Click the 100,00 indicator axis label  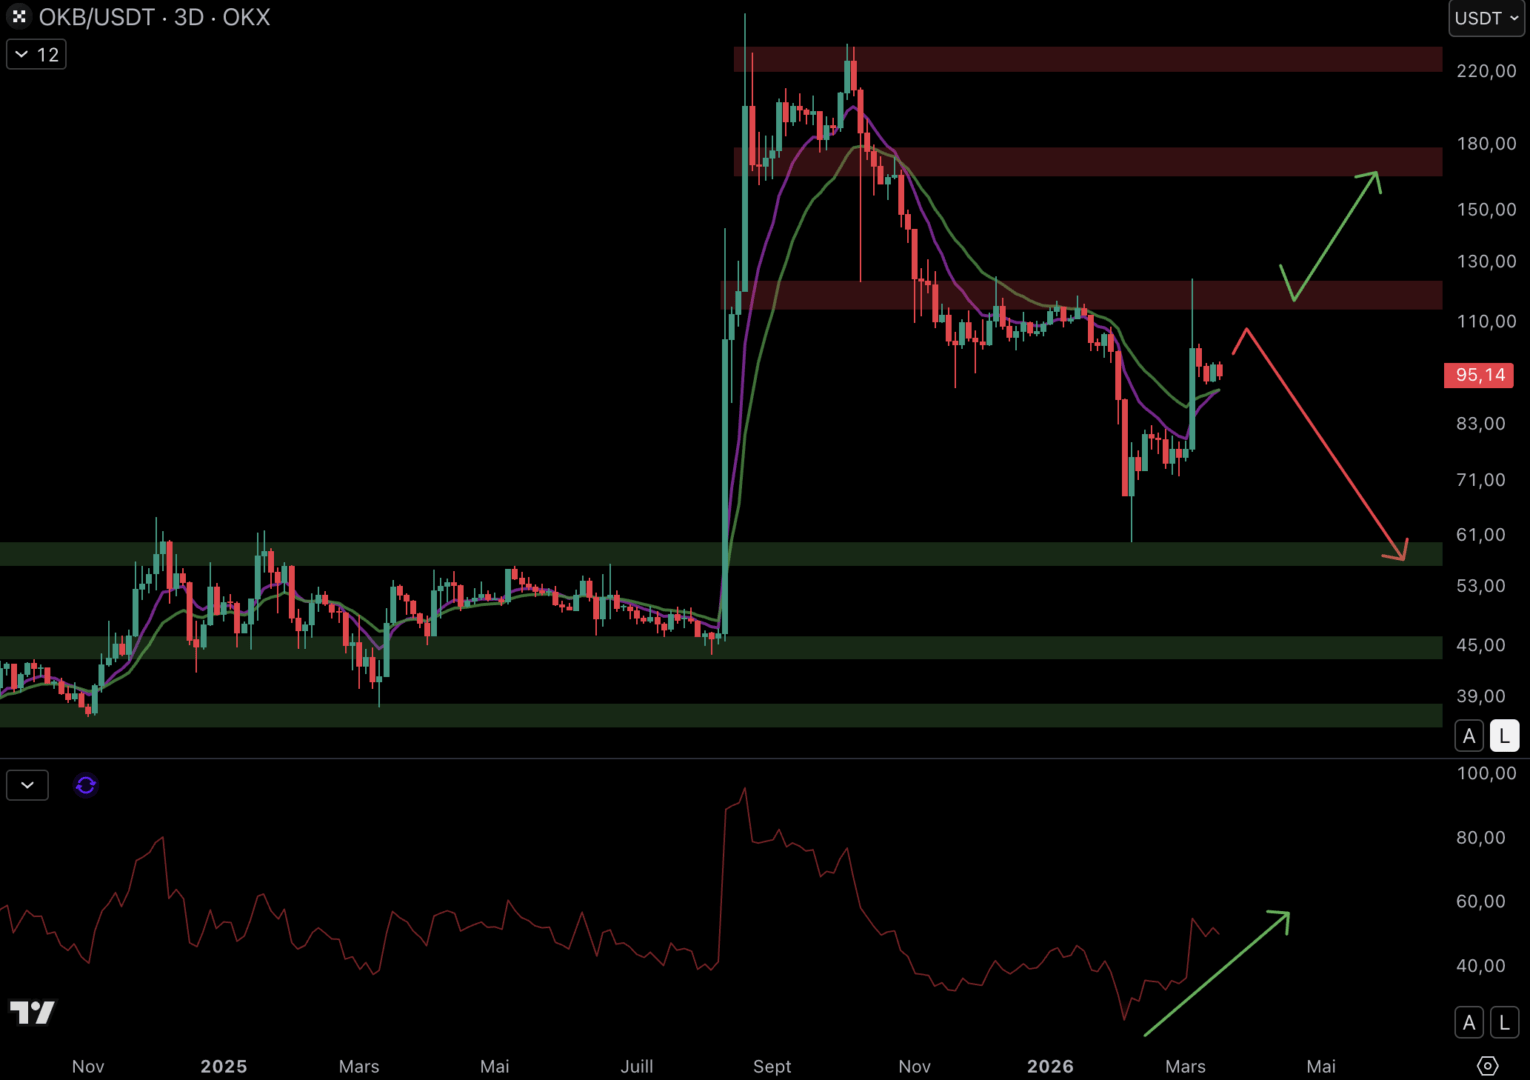1486,773
